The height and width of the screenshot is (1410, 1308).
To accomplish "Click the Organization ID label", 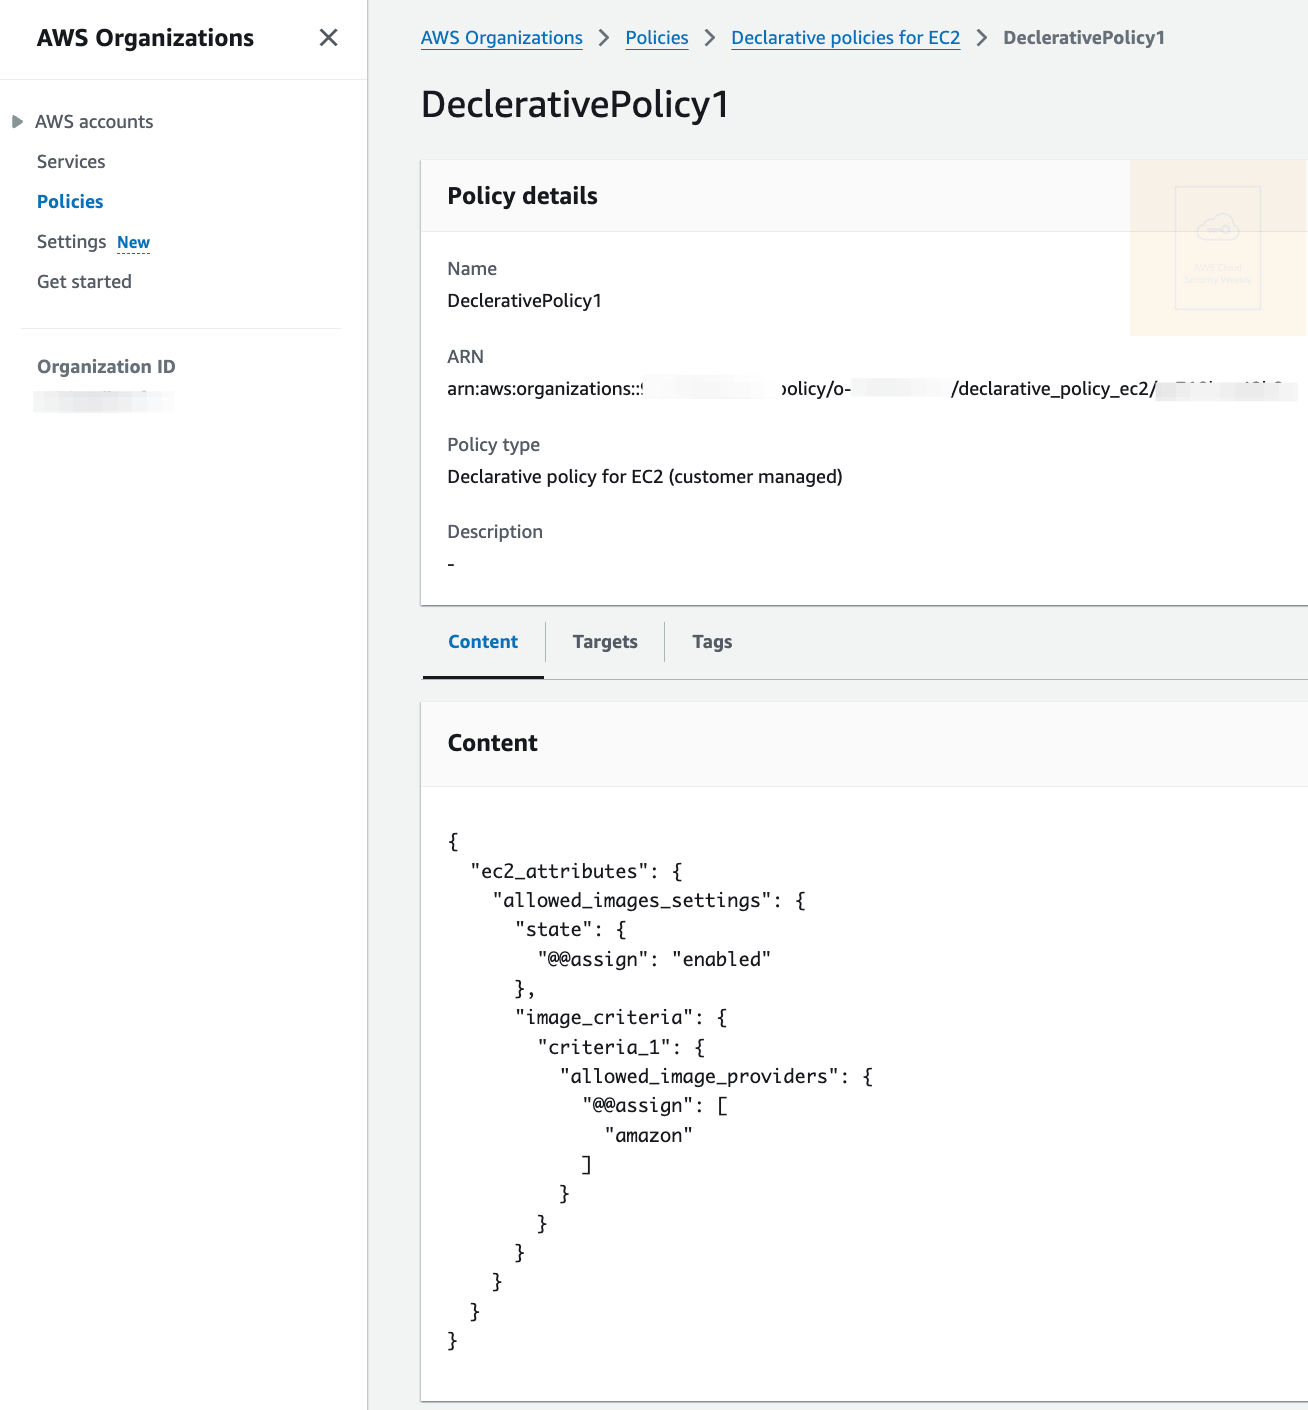I will (x=106, y=367).
